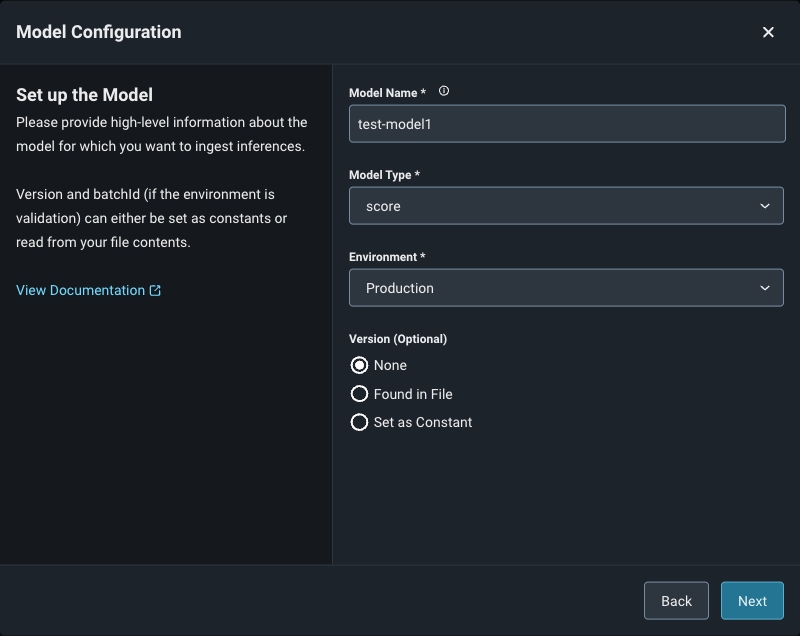Expand the Environment dropdown showing Production

[x=566, y=288]
